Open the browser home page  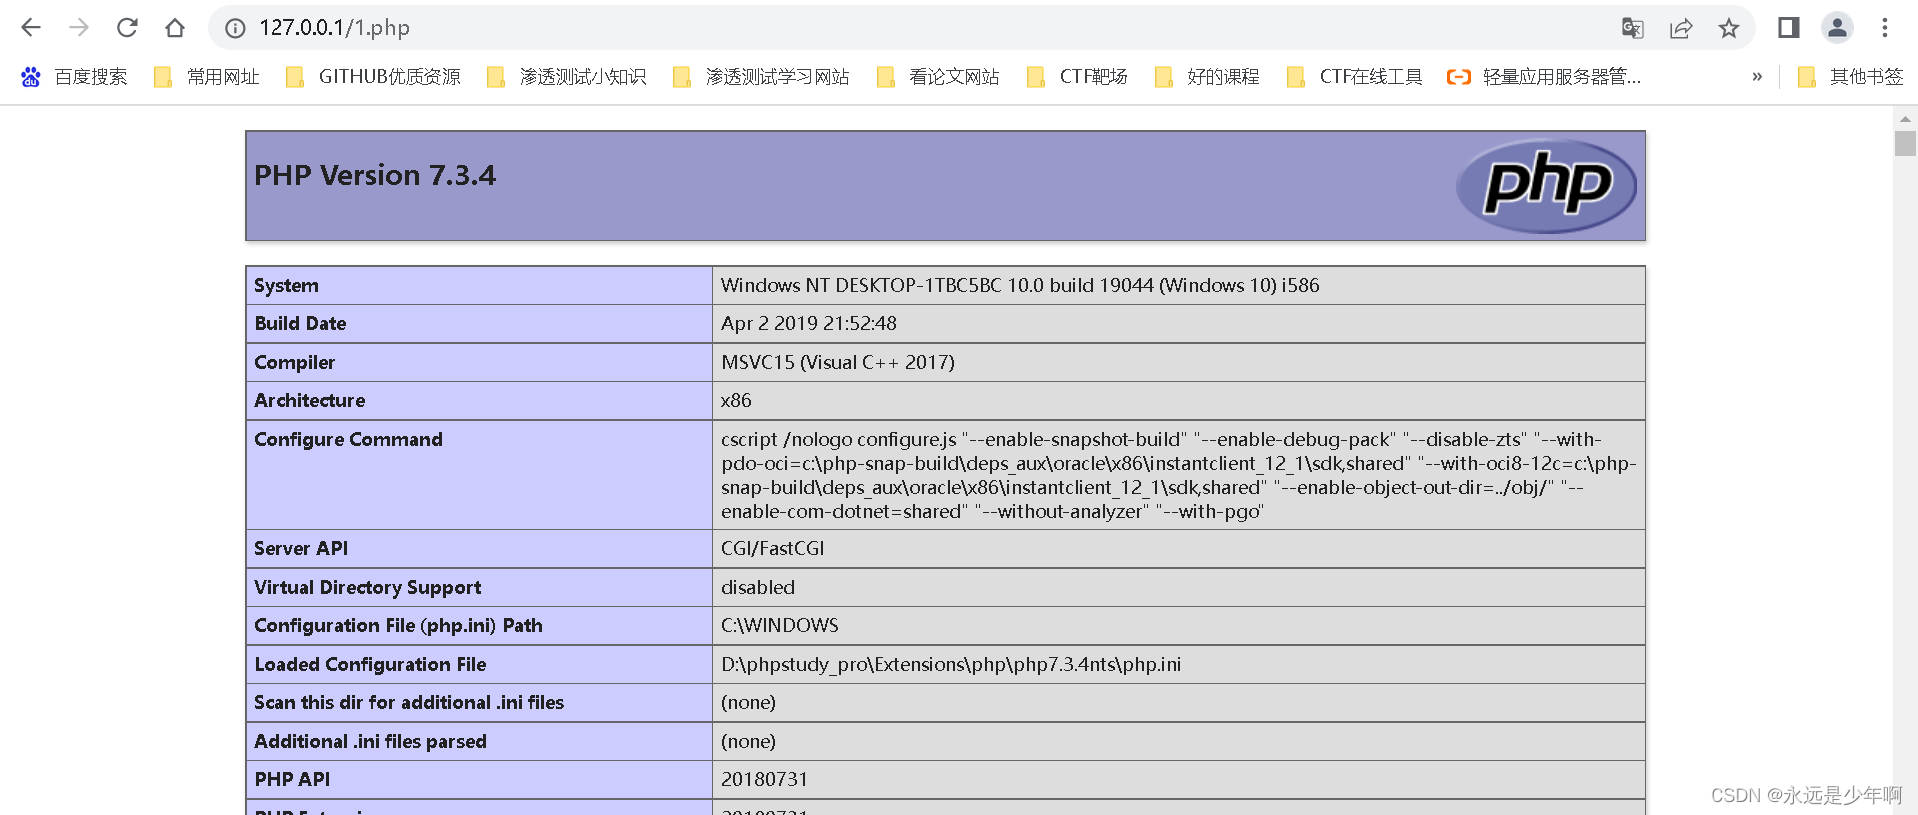[175, 28]
